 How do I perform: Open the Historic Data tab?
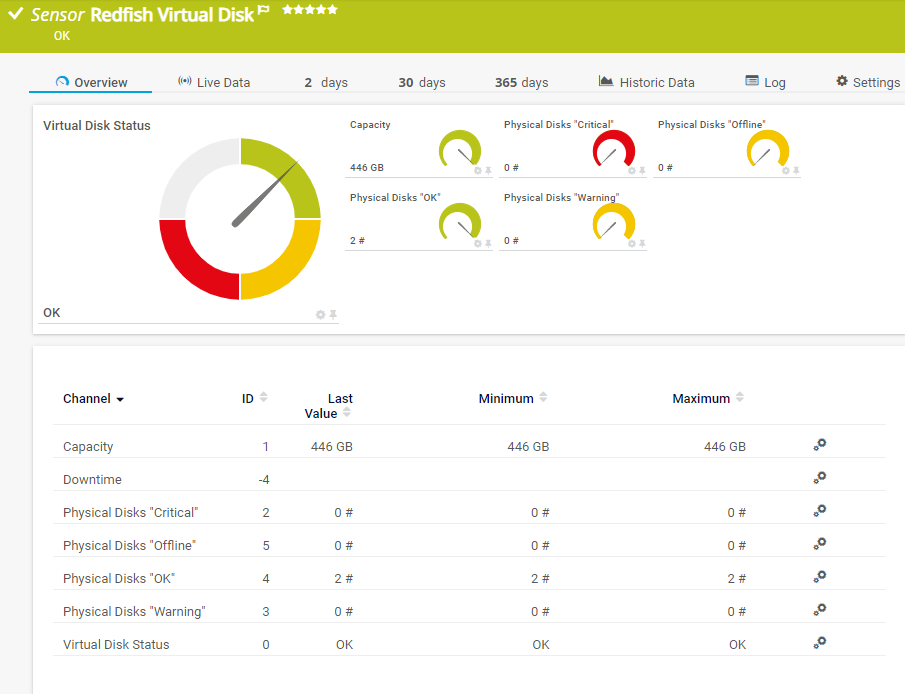(646, 82)
